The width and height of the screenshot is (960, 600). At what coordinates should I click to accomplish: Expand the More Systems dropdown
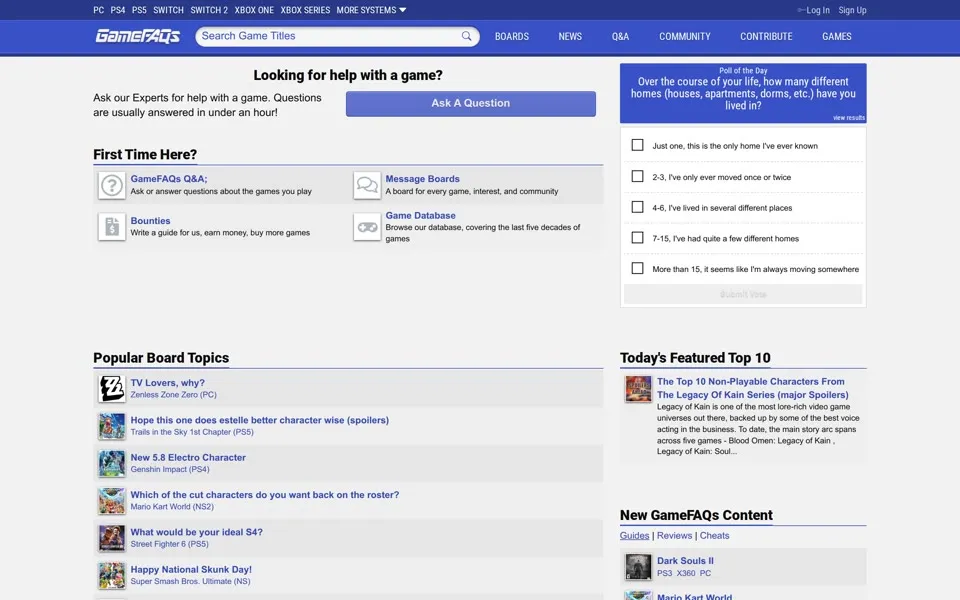[371, 10]
